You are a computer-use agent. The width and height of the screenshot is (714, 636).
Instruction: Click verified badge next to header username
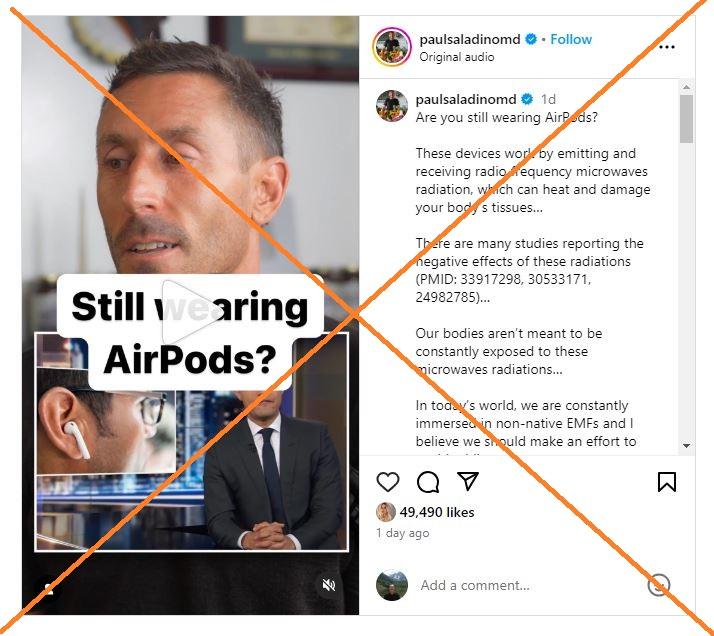coord(531,39)
